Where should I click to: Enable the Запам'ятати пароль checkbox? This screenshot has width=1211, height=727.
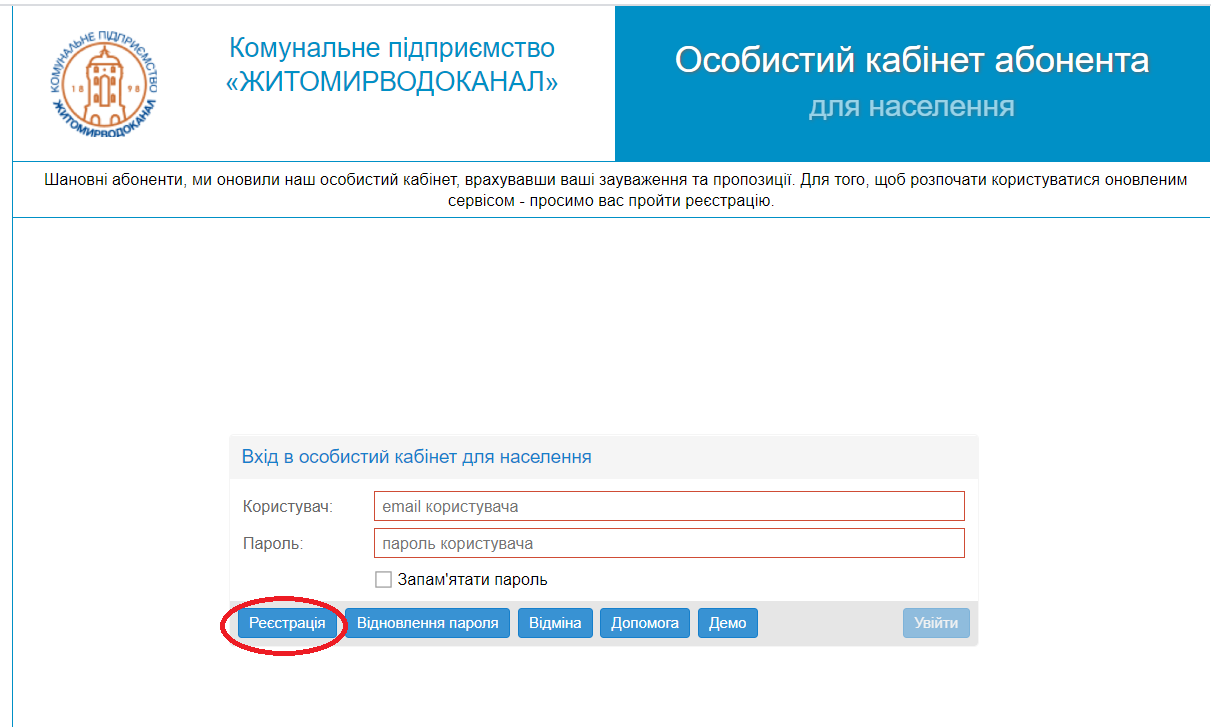(383, 580)
